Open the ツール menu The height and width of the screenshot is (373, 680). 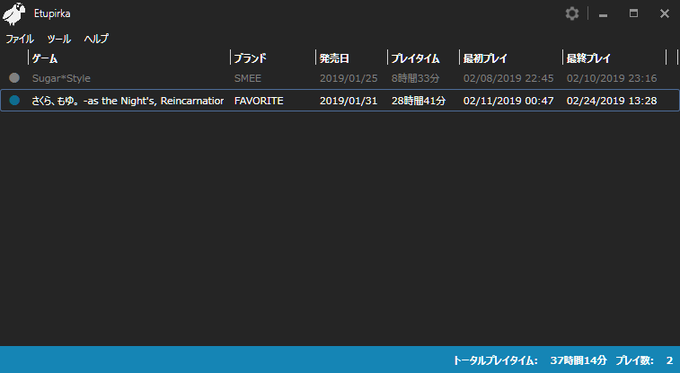pyautogui.click(x=59, y=39)
